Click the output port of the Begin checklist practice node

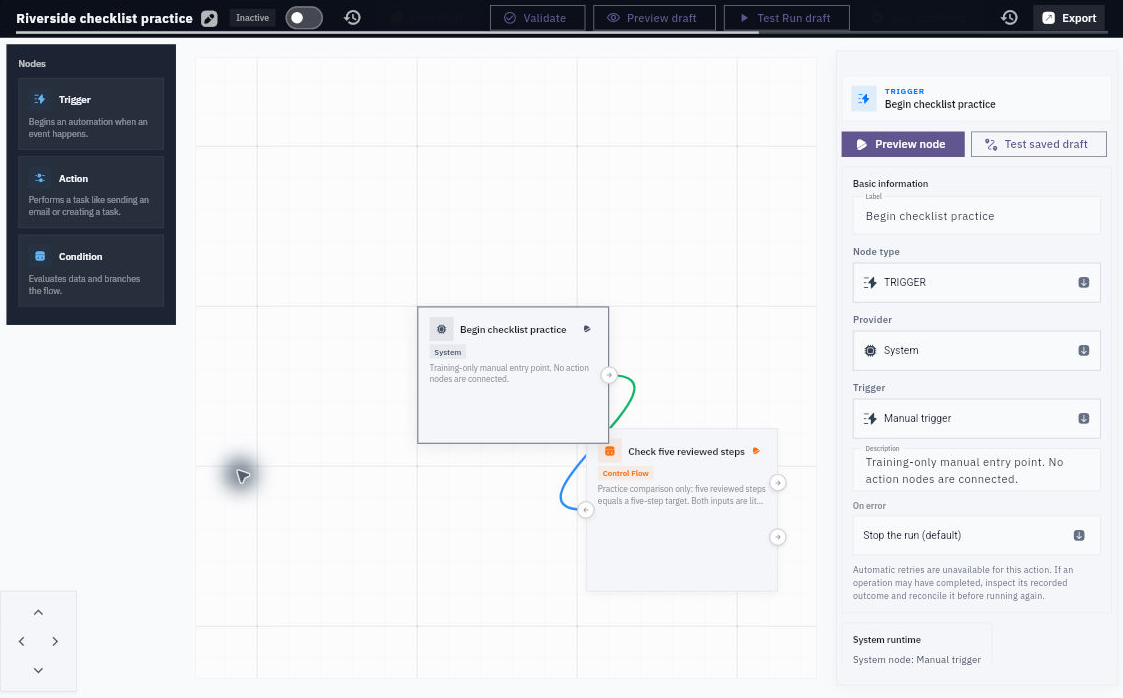tap(609, 375)
